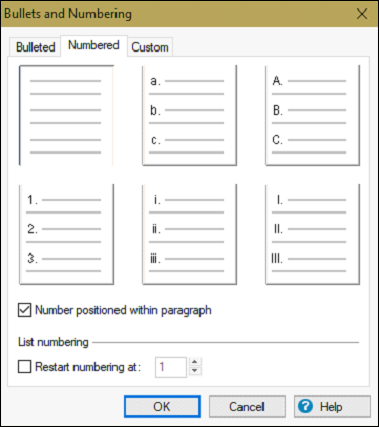The height and width of the screenshot is (427, 379).
Task: Close the Bullets and Numbering dialog
Action: coord(362,14)
